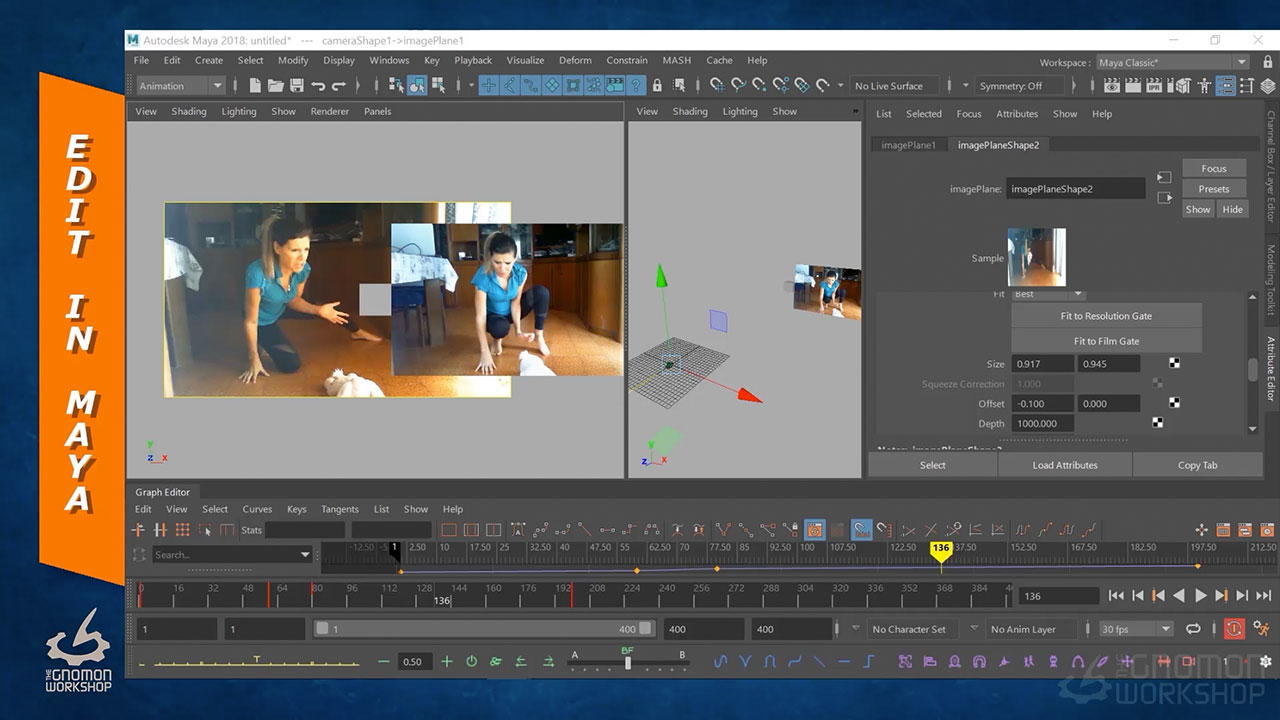Click the tween A to B slider handle
1280x720 pixels.
point(627,661)
